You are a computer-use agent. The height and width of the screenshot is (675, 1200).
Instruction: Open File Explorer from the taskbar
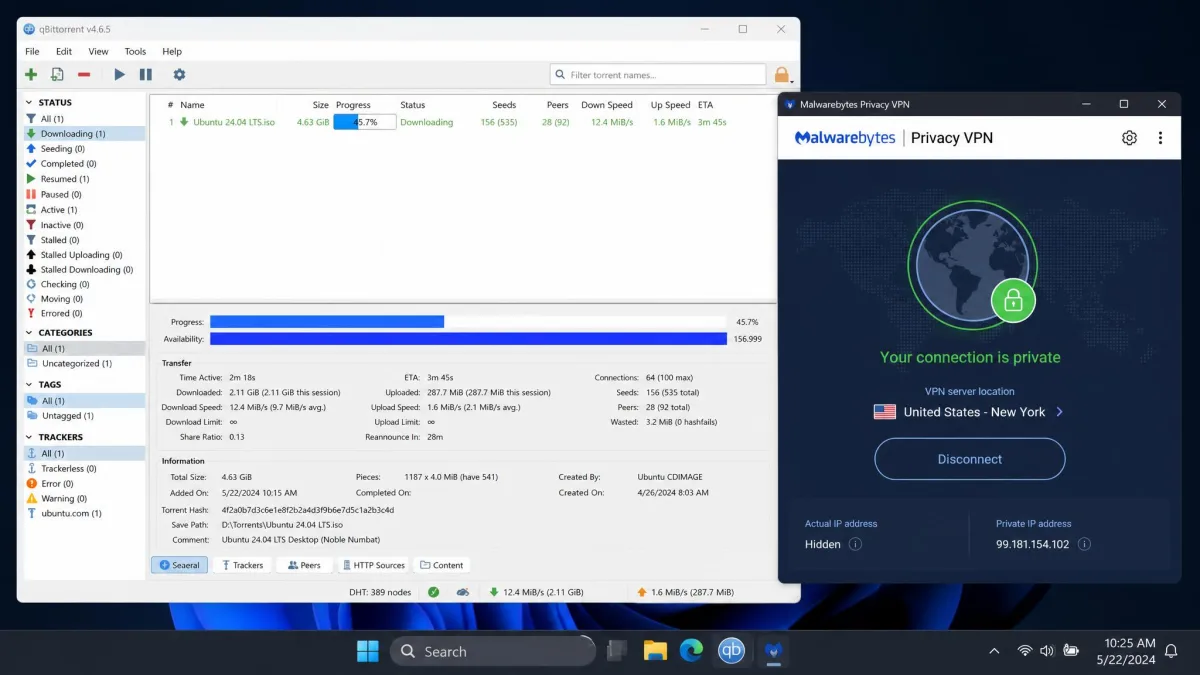tap(655, 651)
